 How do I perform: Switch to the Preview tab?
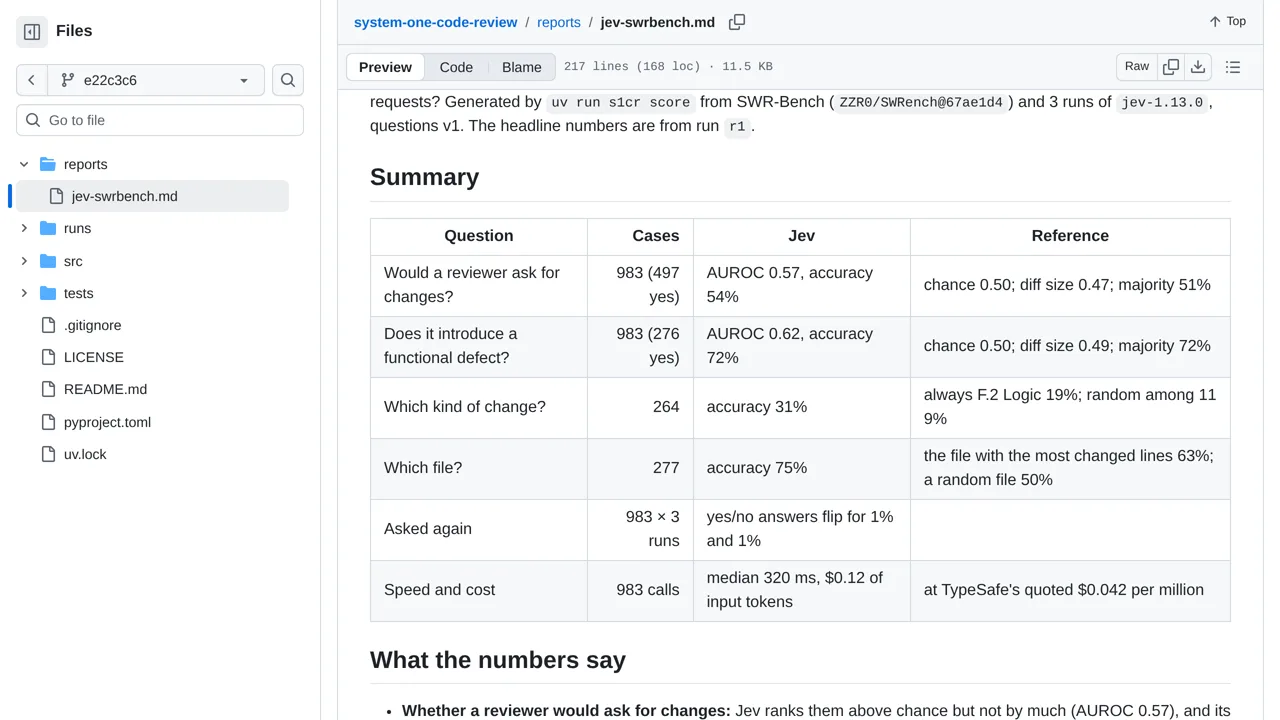pos(385,67)
